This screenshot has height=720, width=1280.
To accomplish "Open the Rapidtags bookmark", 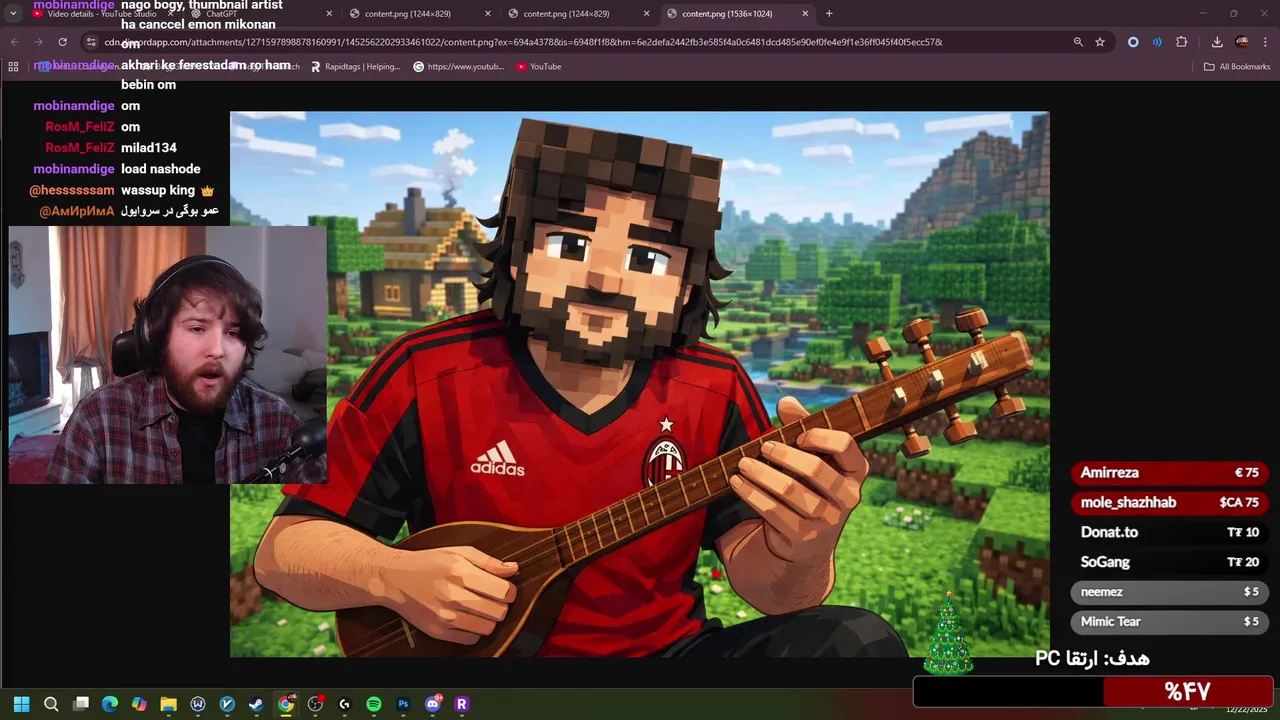I will (355, 66).
